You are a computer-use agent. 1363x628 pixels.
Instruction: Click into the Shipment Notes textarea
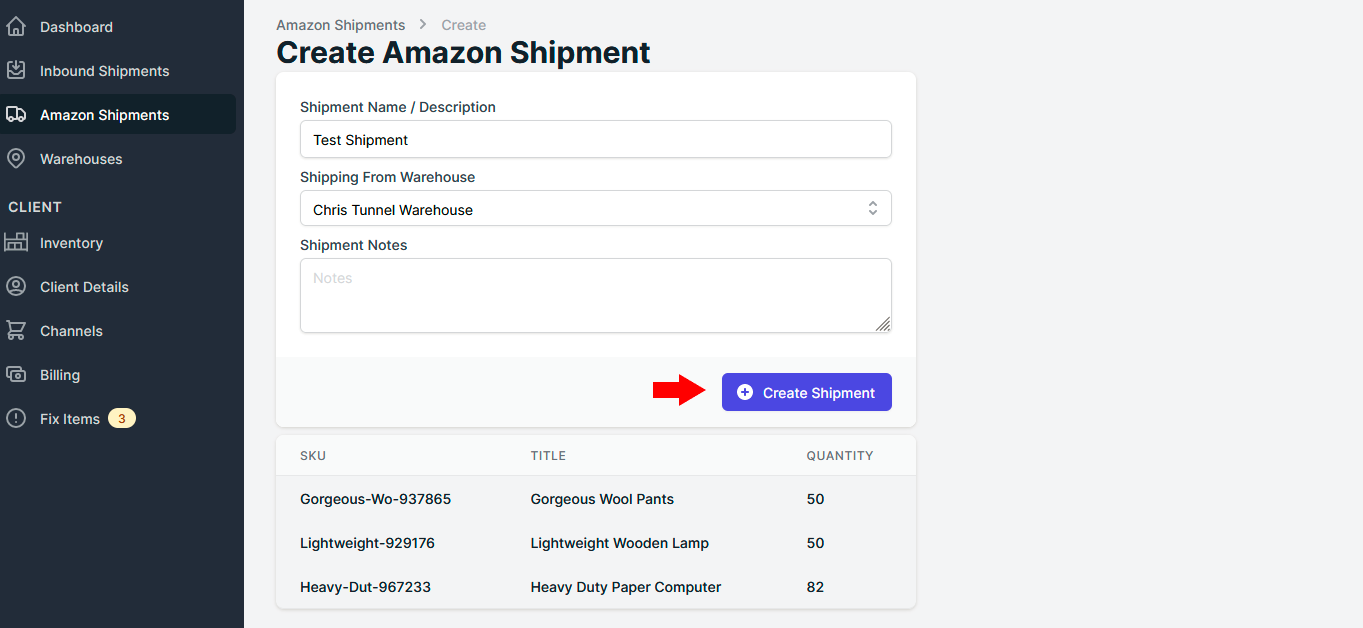click(595, 296)
